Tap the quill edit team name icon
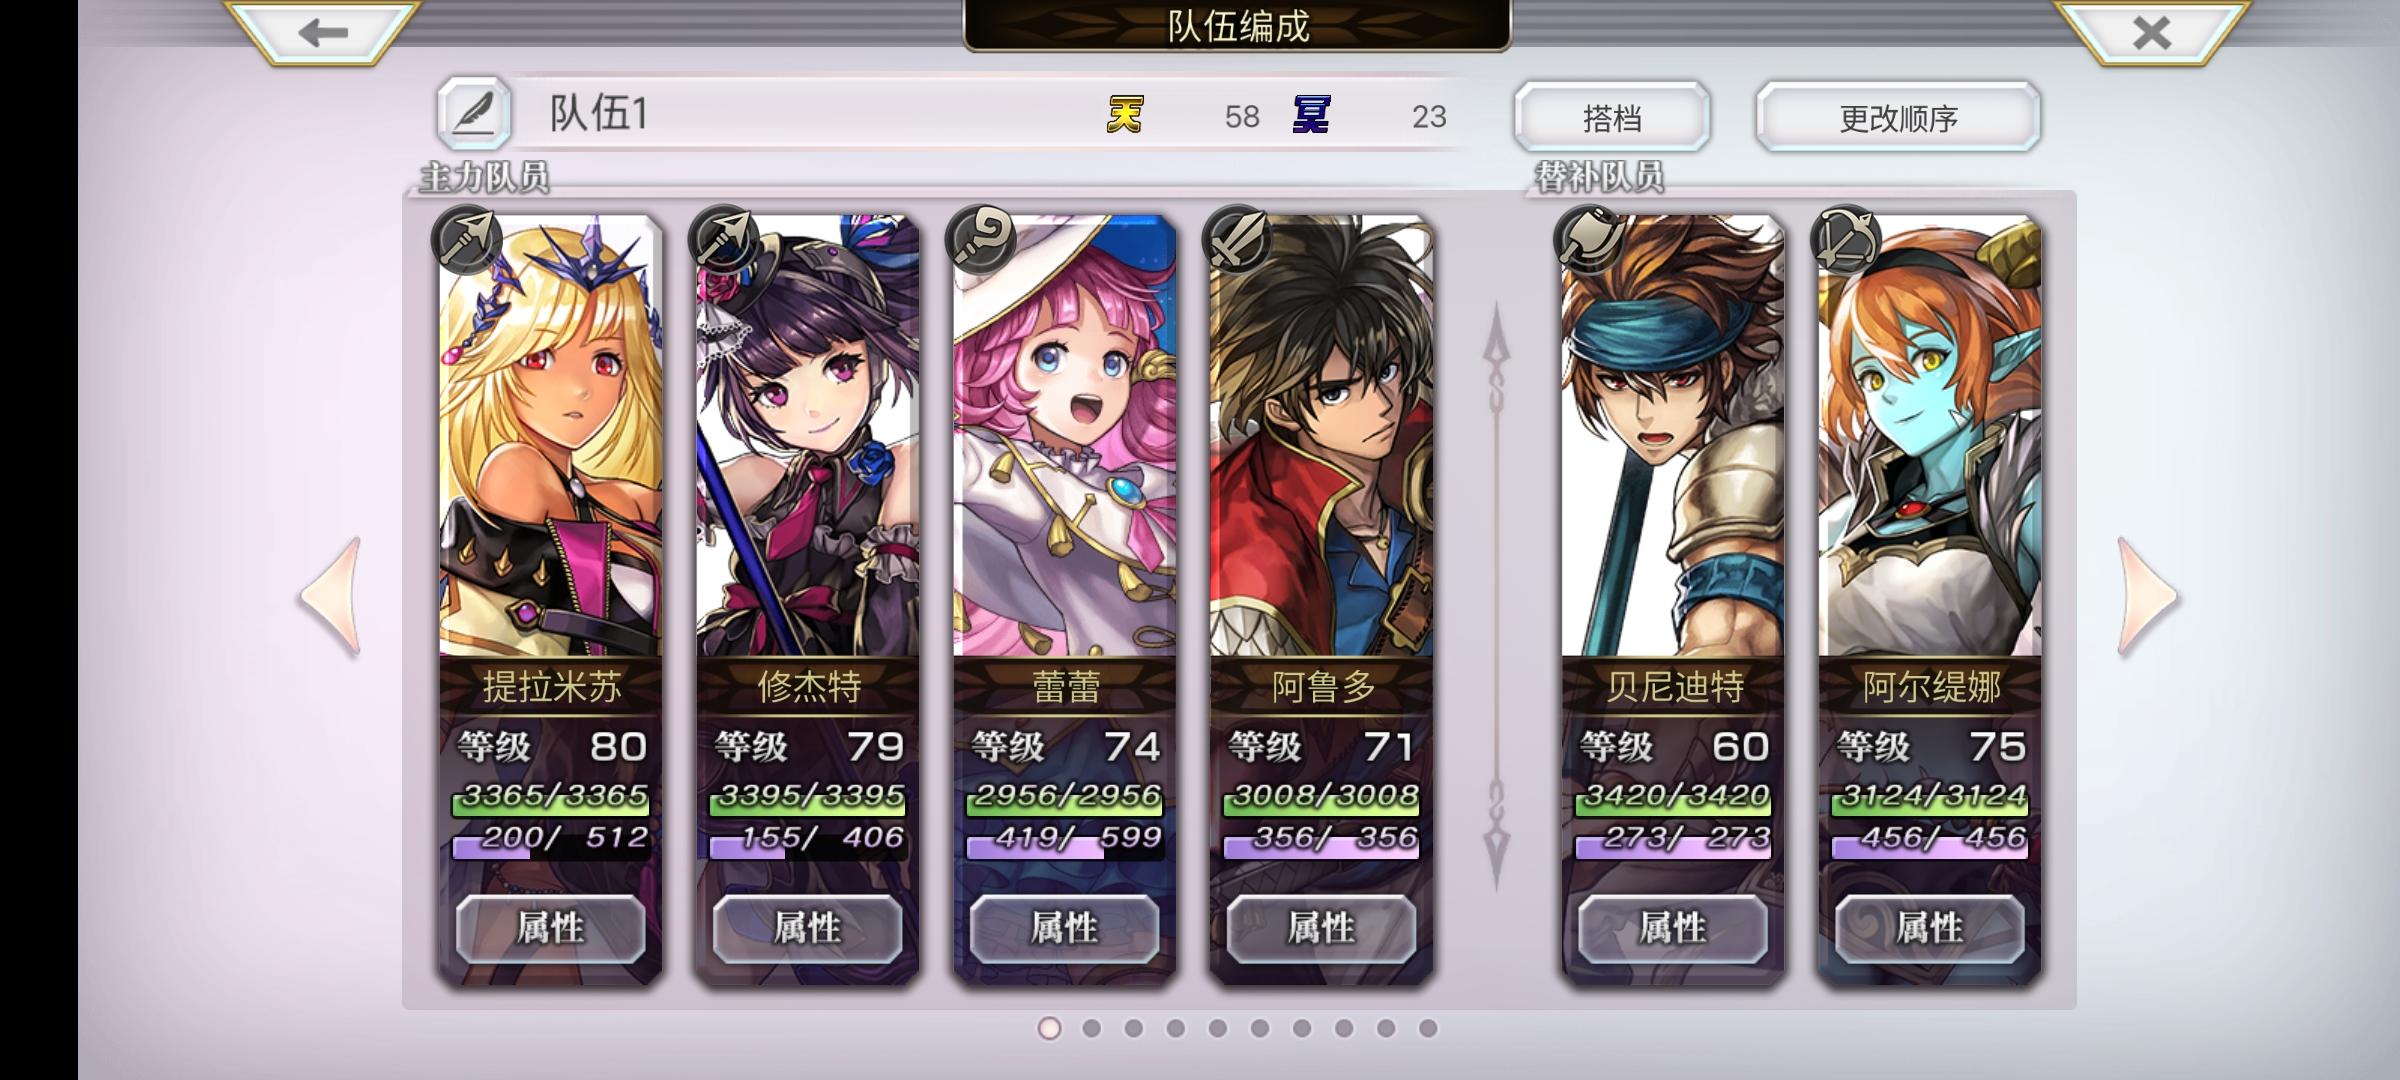The width and height of the screenshot is (2400, 1080). point(474,114)
